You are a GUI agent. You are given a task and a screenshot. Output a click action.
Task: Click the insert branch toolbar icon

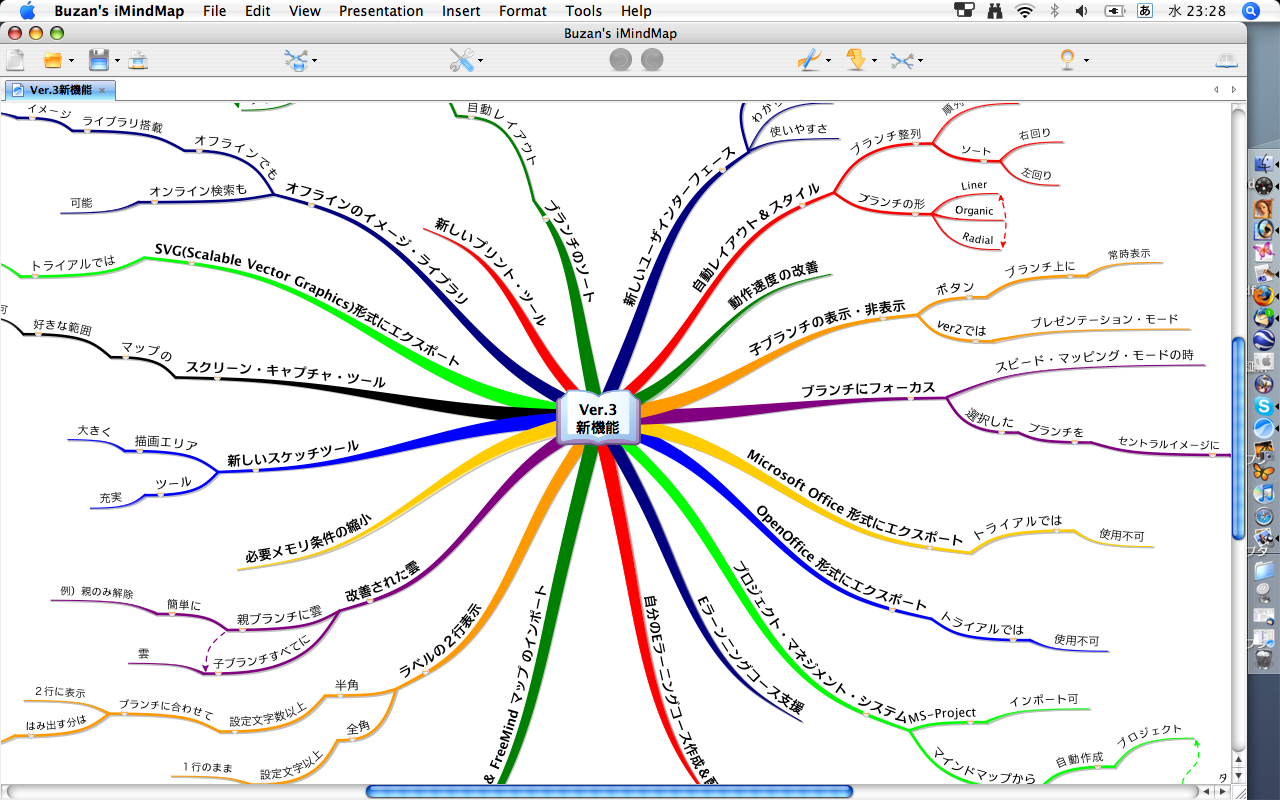coord(297,60)
